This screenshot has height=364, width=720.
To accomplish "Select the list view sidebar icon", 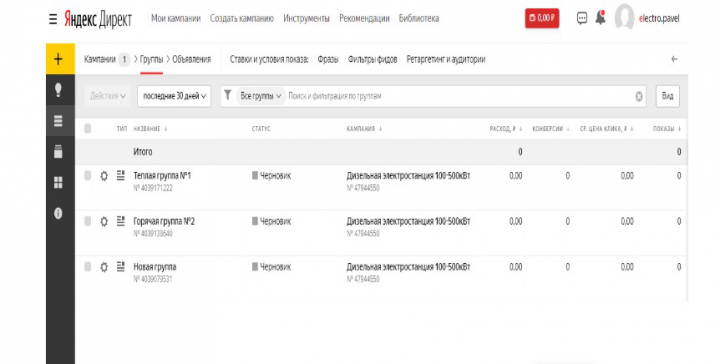I will coord(58,121).
